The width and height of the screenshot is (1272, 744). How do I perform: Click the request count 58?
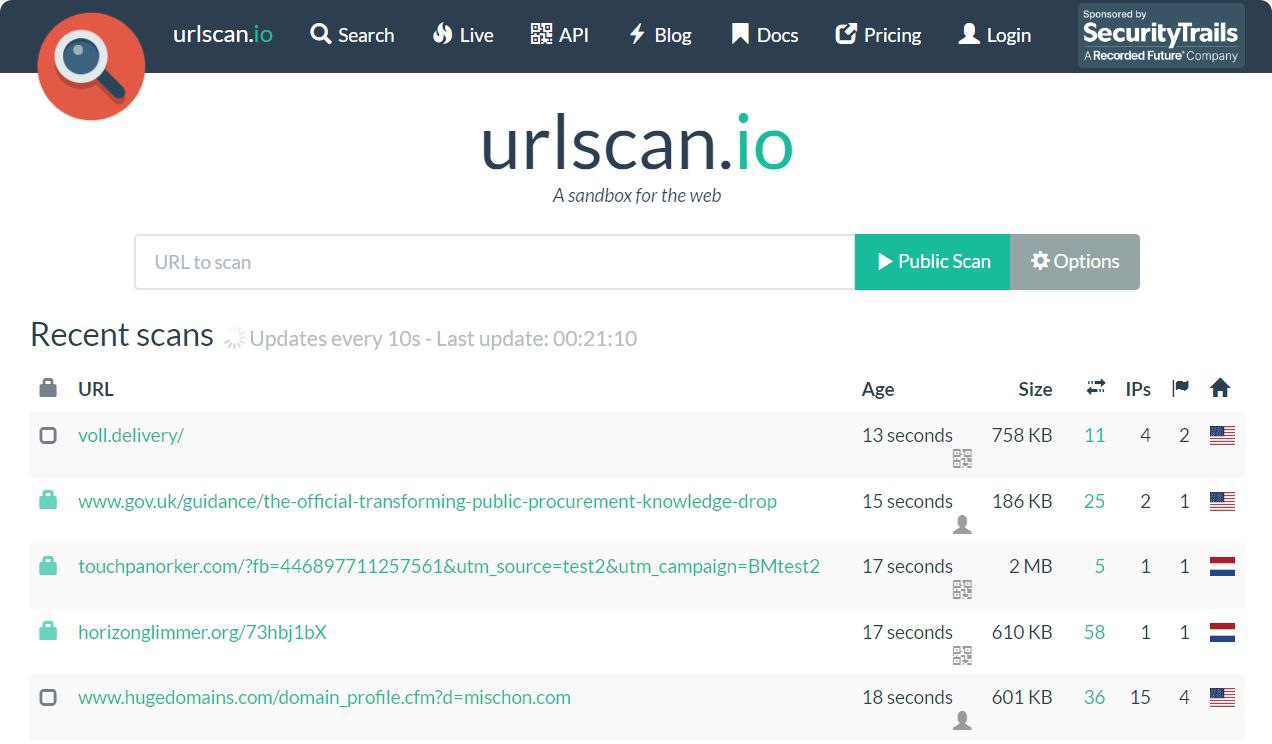tap(1095, 632)
